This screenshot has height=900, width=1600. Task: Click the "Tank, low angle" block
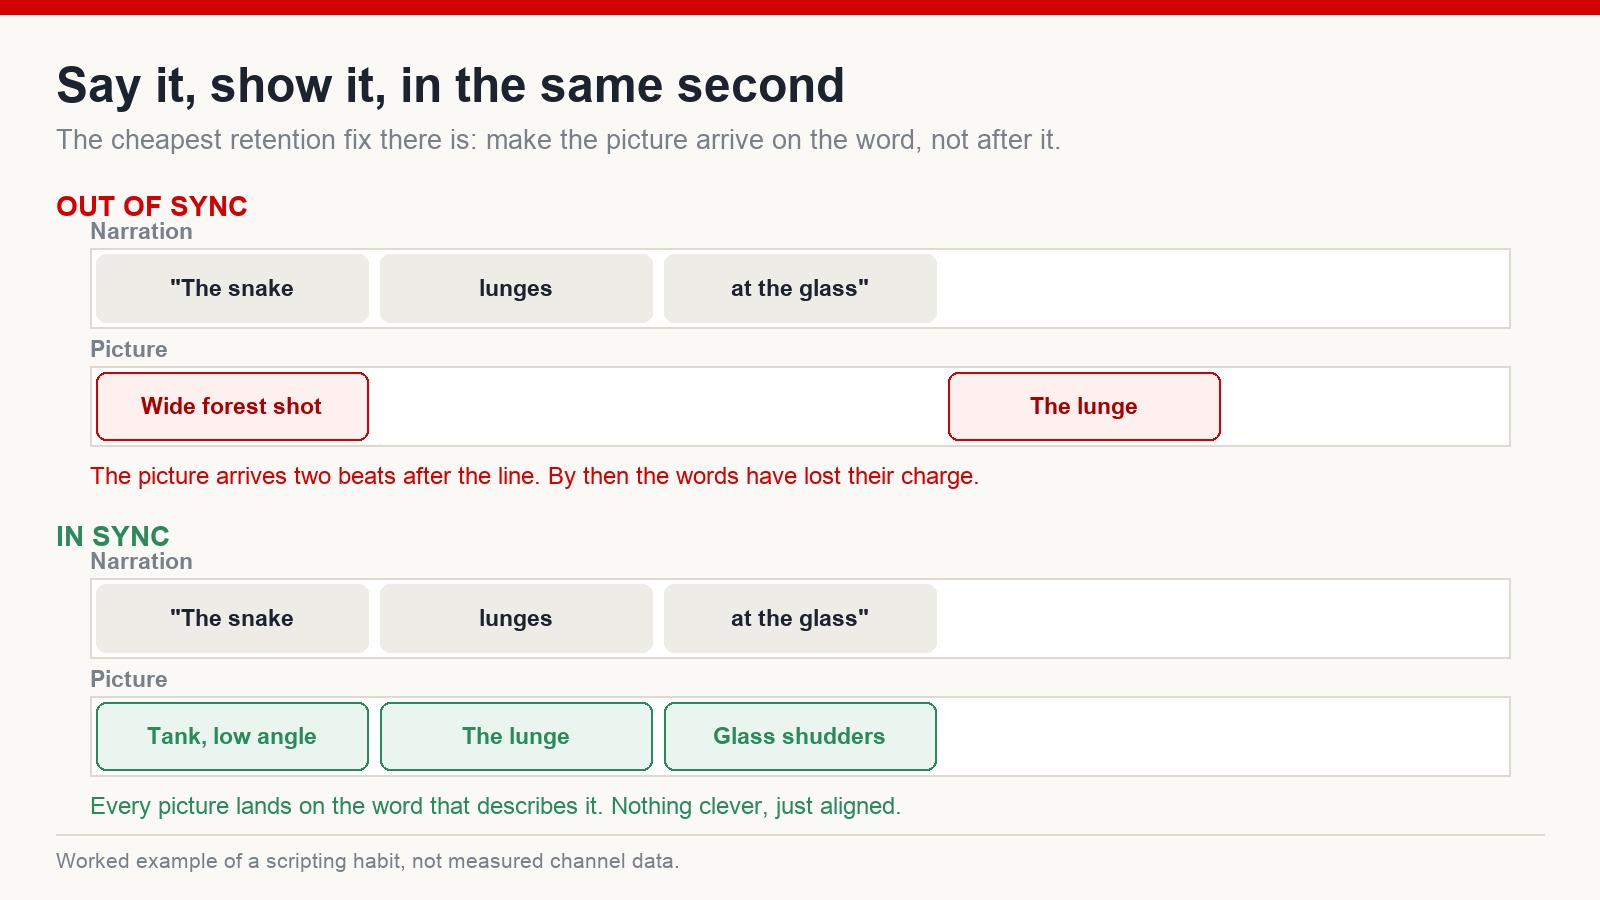(x=232, y=736)
